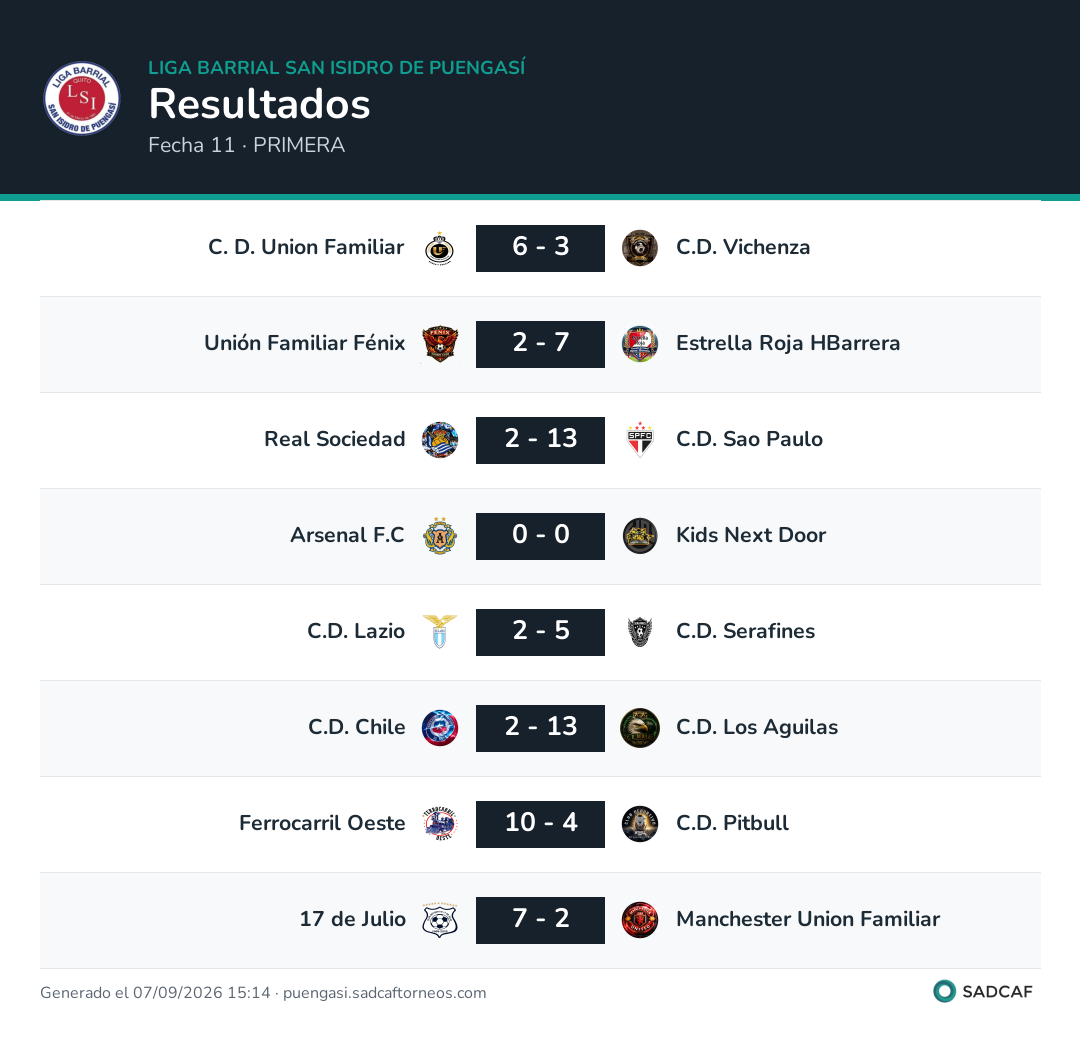1080x1044 pixels.
Task: Open the 17 de Julio team name
Action: pyautogui.click(x=353, y=919)
